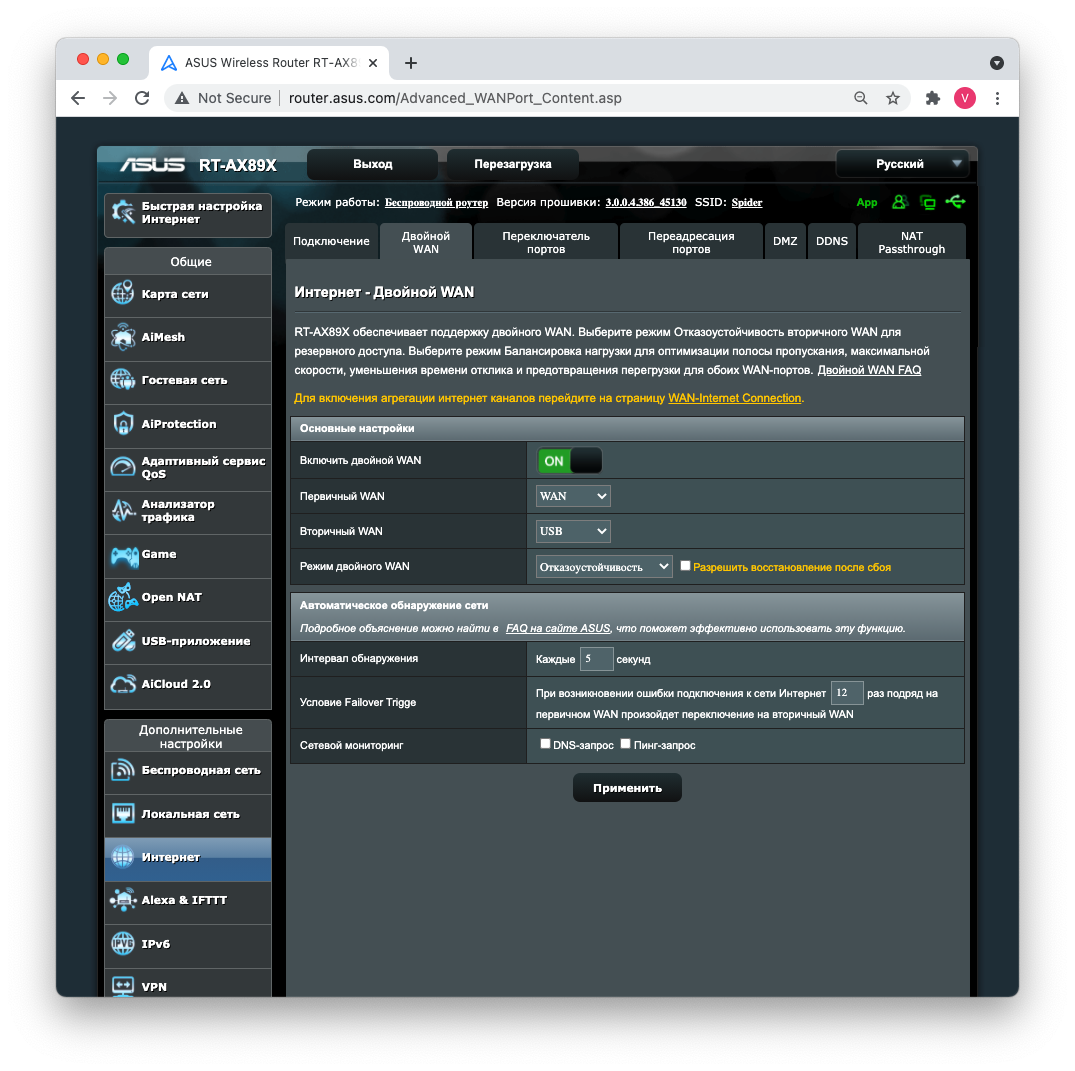This screenshot has width=1075, height=1071.
Task: Switch to the Переадресация портов tab
Action: coord(691,242)
